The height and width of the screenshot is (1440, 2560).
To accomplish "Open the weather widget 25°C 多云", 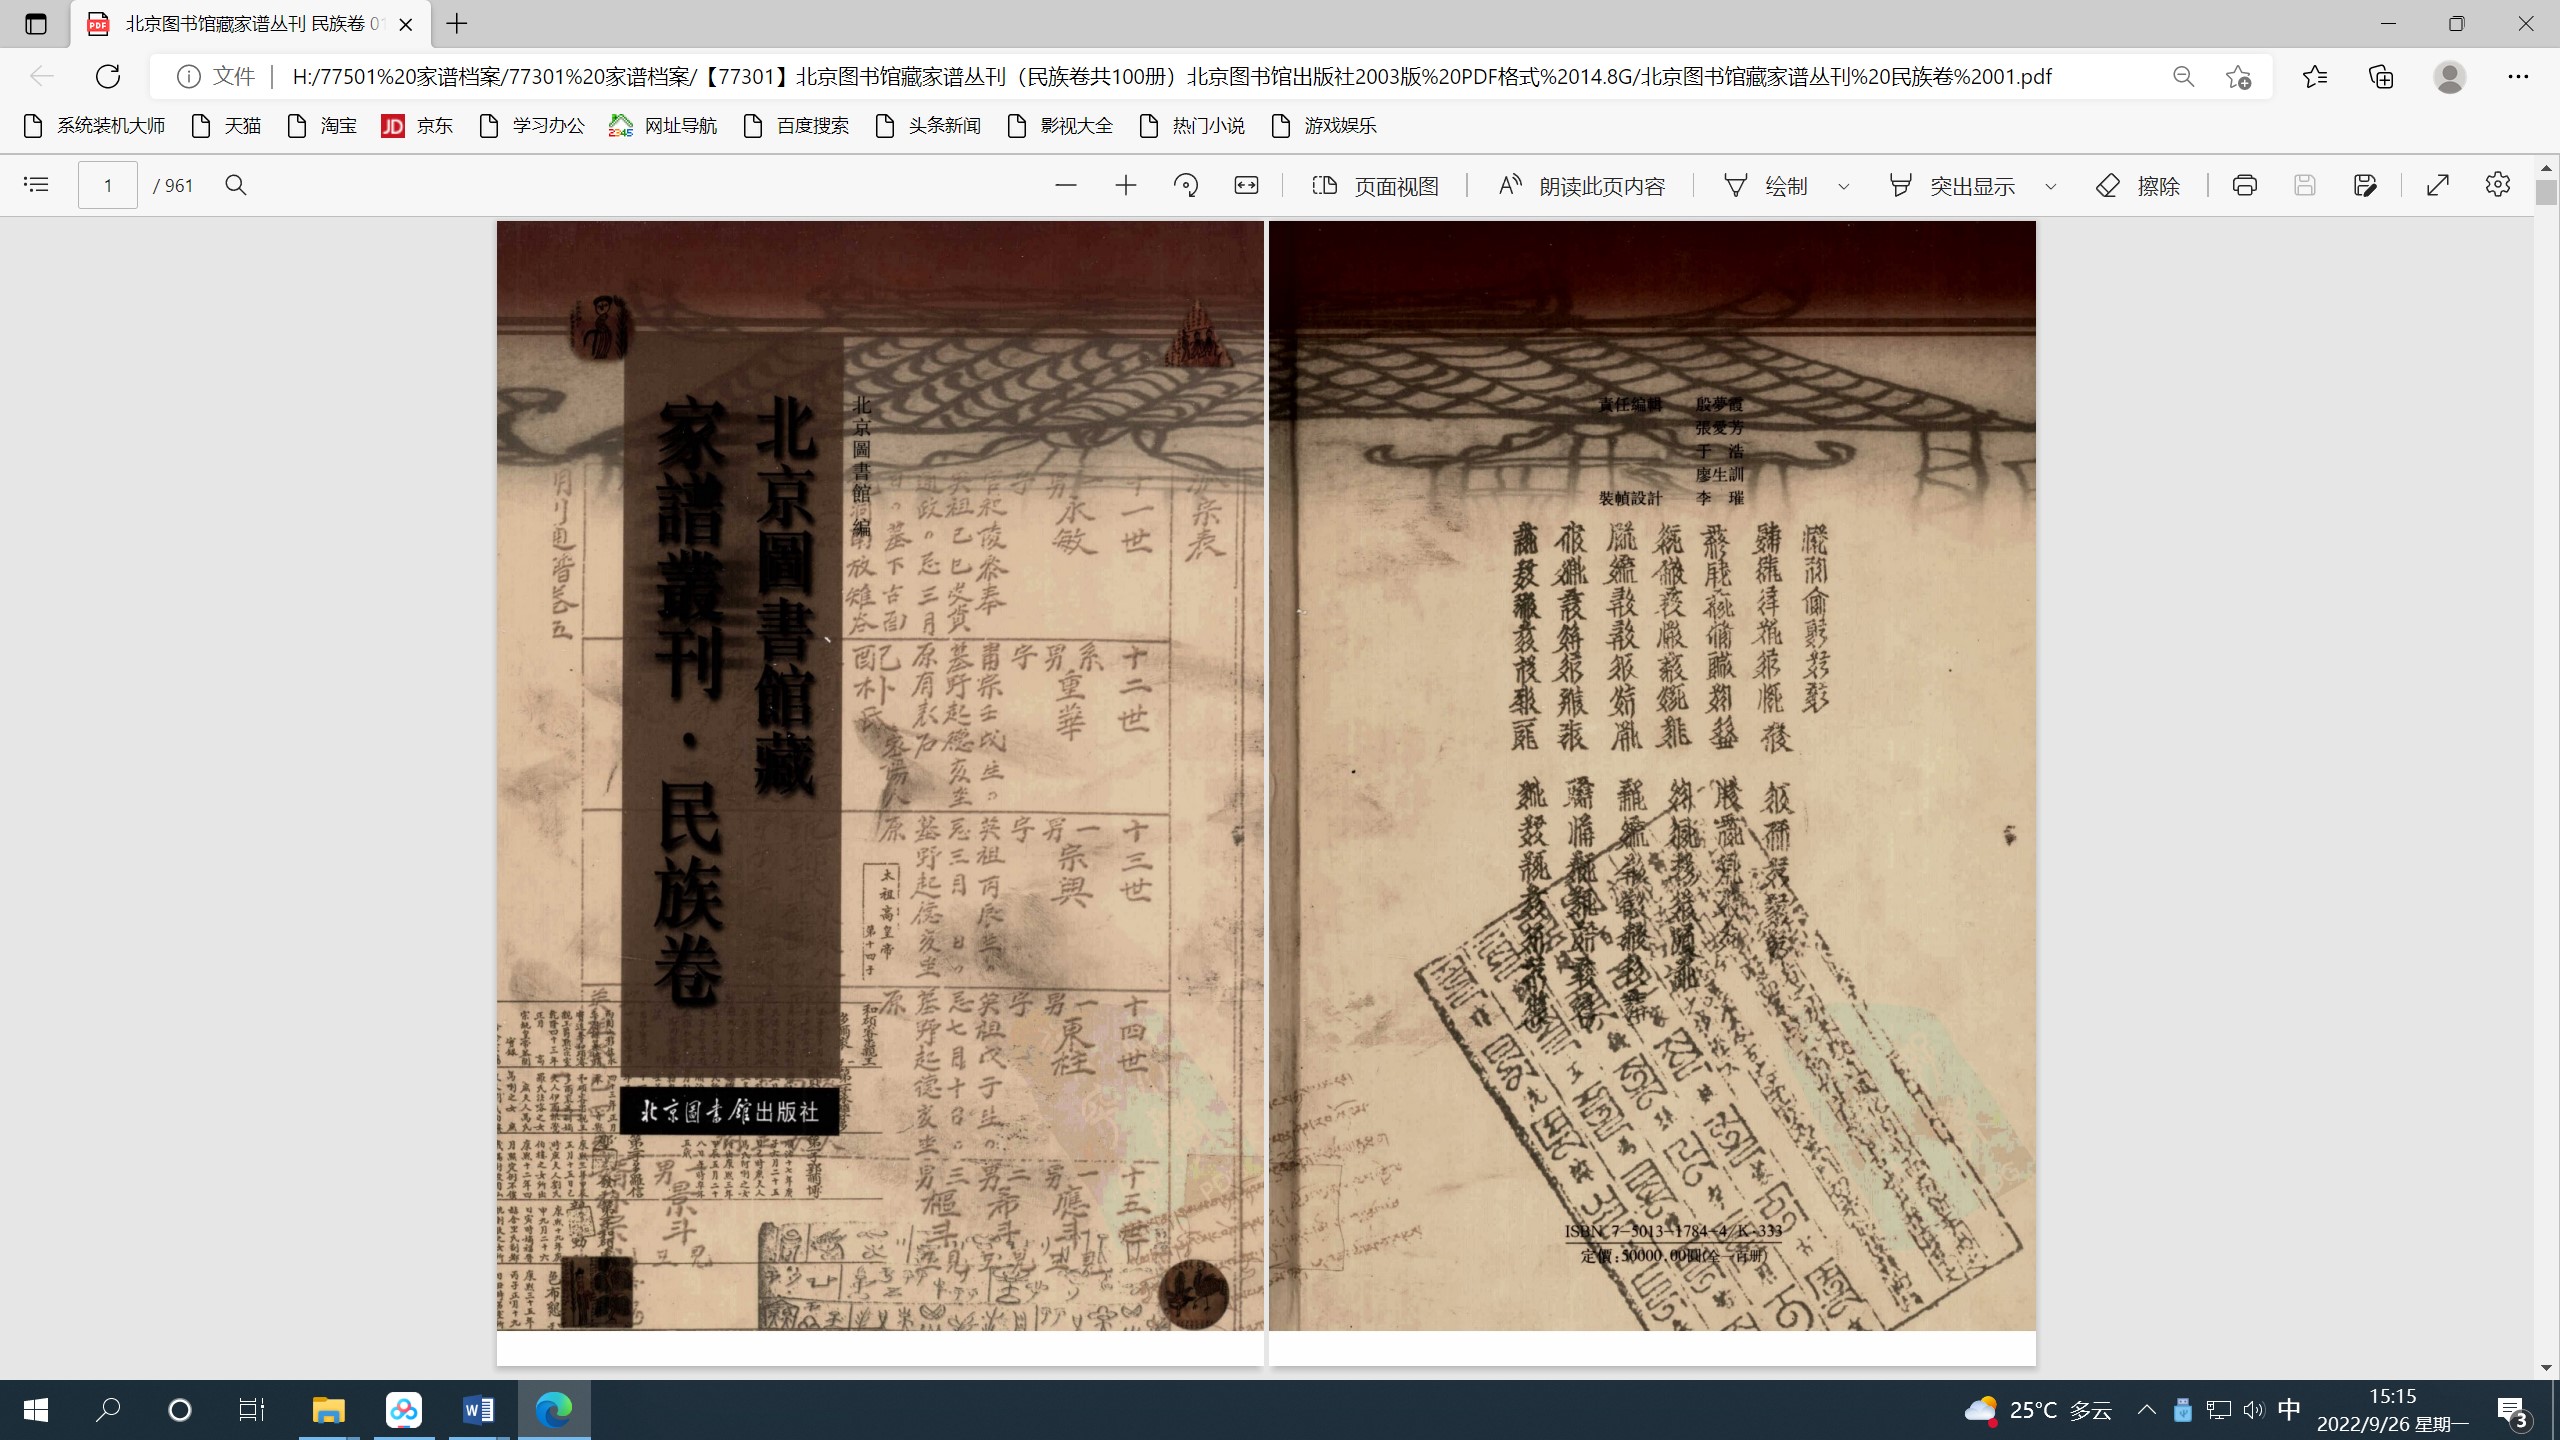I will coord(2038,1410).
